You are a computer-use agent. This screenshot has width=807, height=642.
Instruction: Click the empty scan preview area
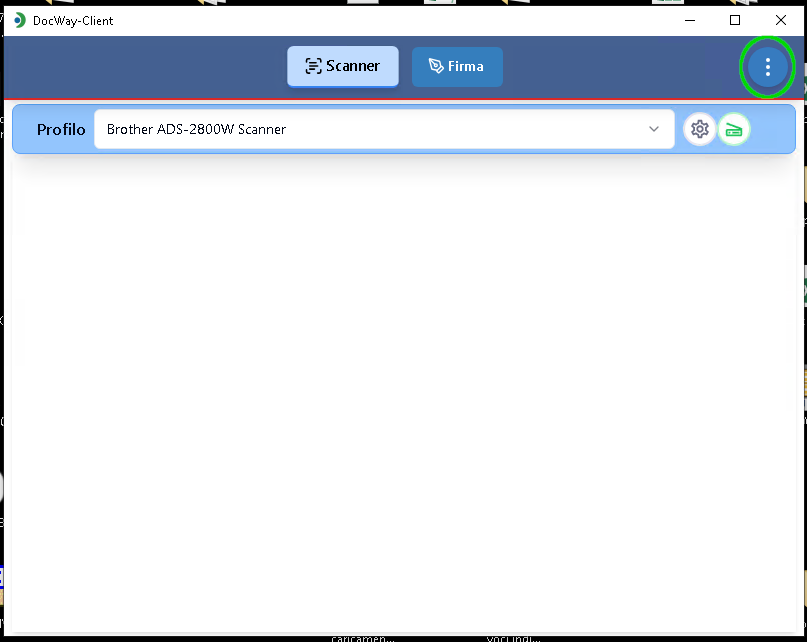click(x=403, y=390)
